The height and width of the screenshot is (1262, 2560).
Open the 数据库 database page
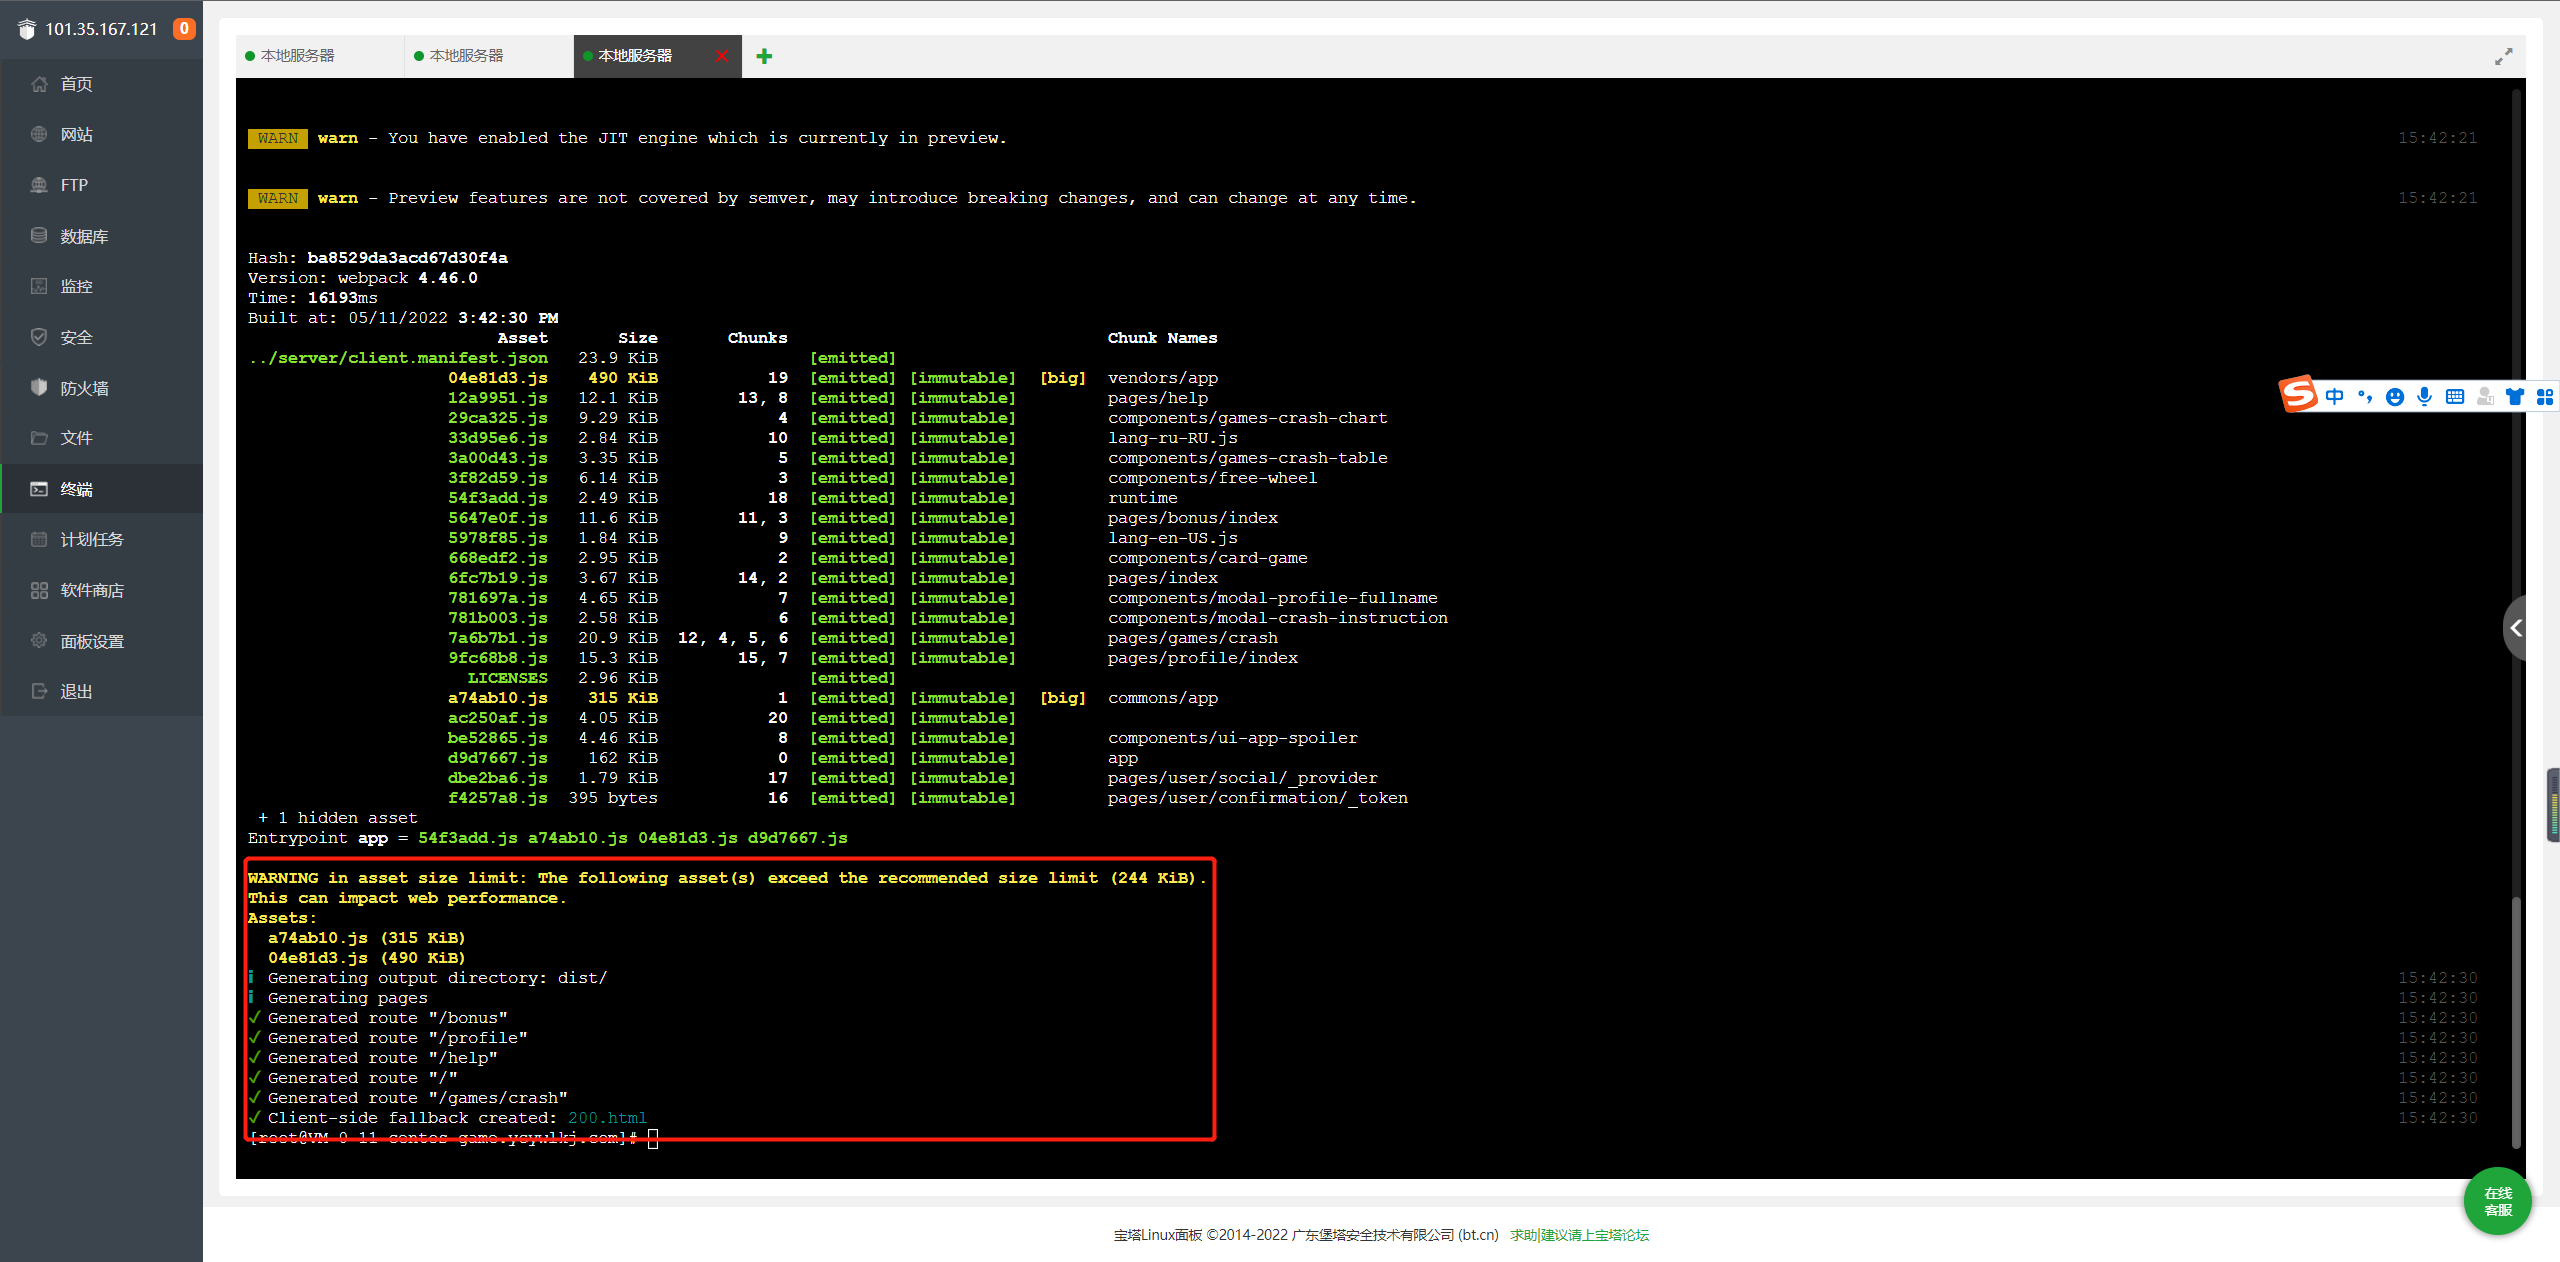pos(84,236)
